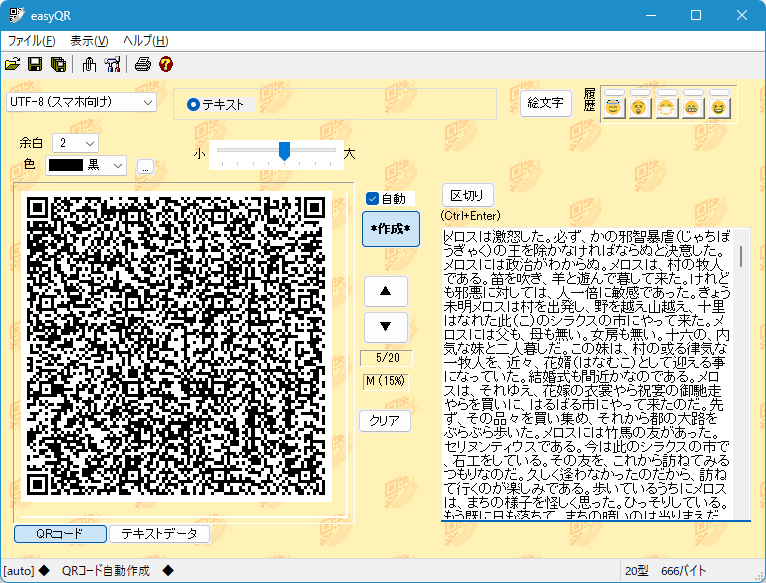Switch to the テキストデータ tab
Image resolution: width=766 pixels, height=583 pixels.
pyautogui.click(x=159, y=534)
